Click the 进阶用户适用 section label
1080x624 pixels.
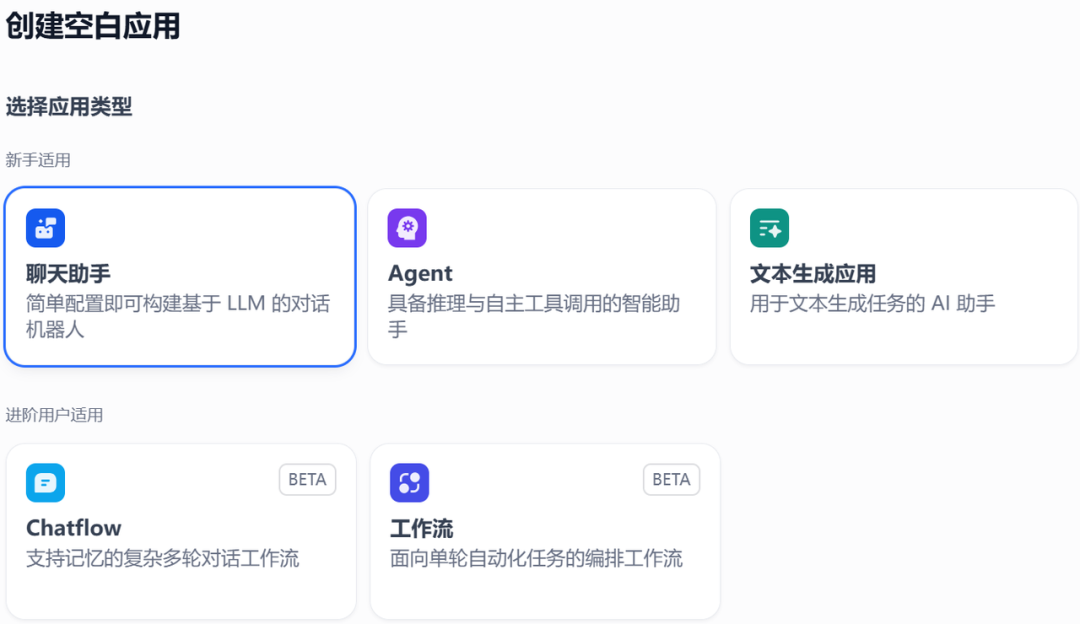(x=54, y=415)
